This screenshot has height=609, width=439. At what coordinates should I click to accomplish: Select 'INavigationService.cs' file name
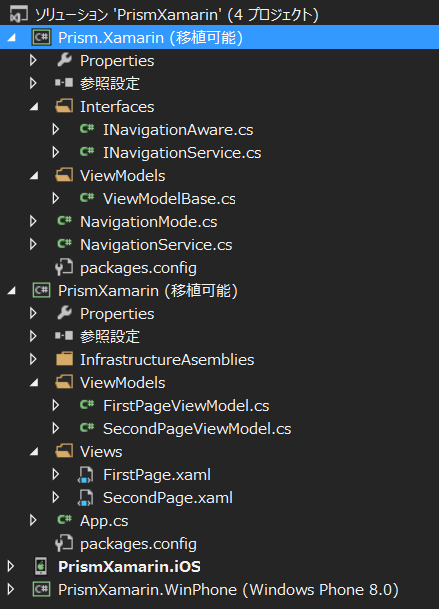click(x=182, y=153)
